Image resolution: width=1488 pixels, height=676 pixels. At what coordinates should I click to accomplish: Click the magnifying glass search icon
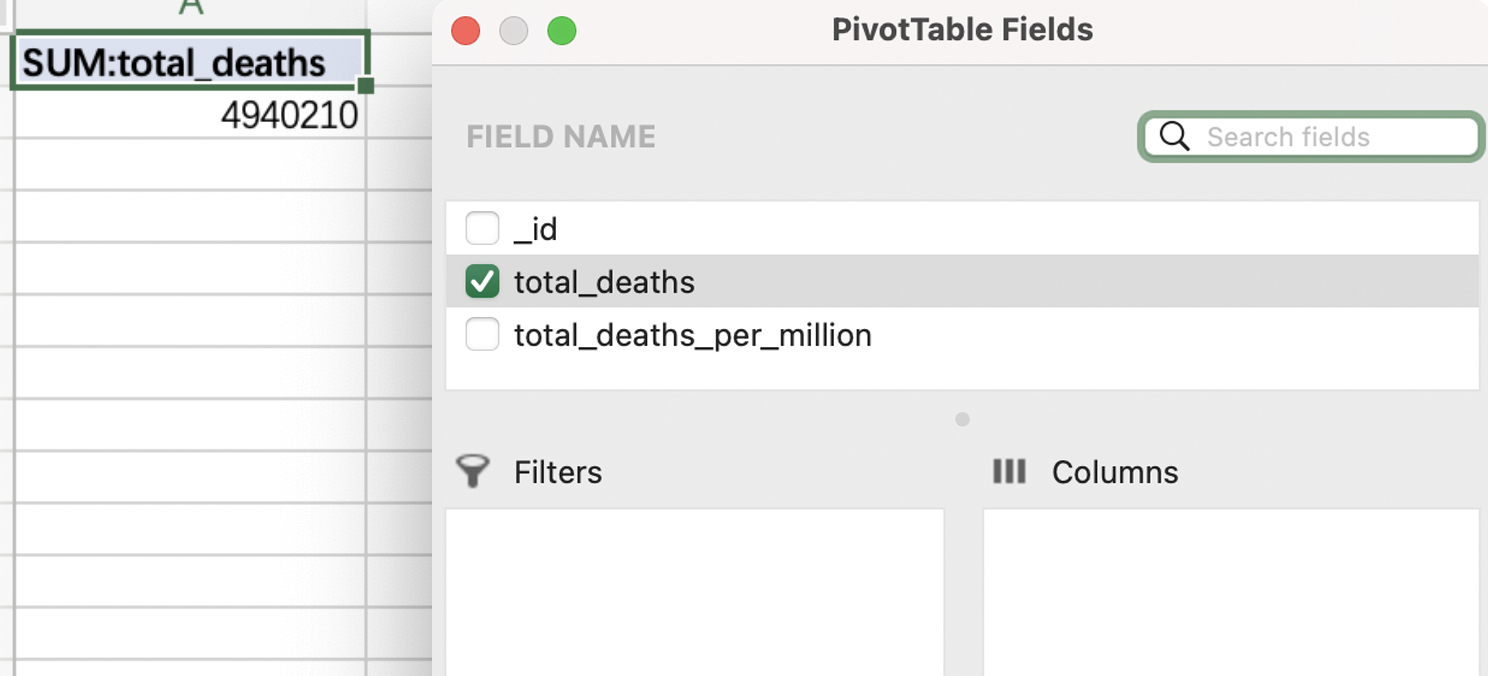(x=1174, y=137)
